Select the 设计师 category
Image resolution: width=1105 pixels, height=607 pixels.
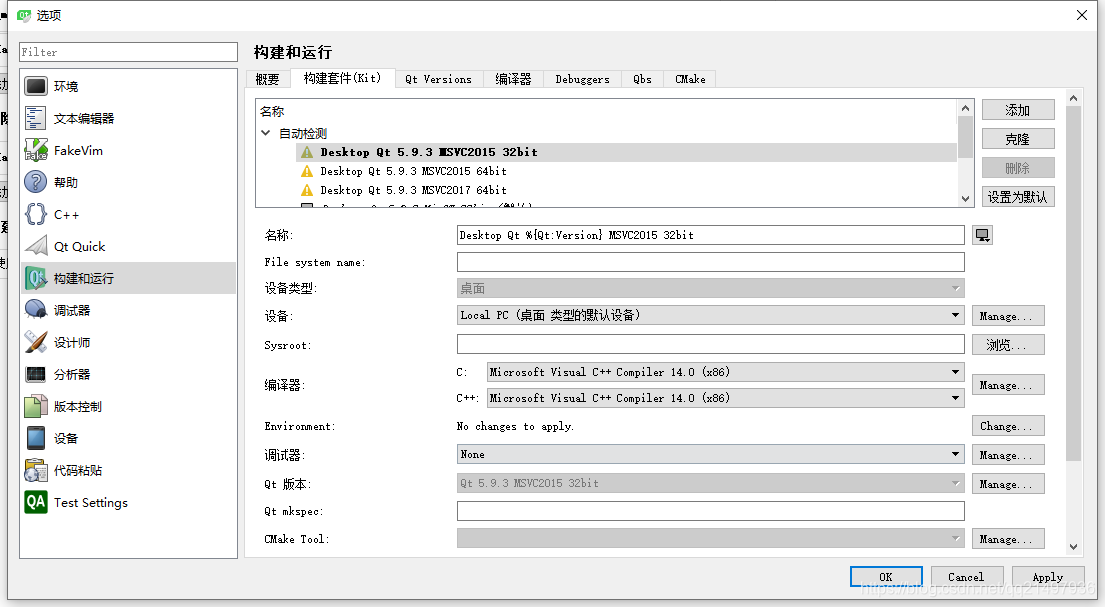tap(128, 343)
